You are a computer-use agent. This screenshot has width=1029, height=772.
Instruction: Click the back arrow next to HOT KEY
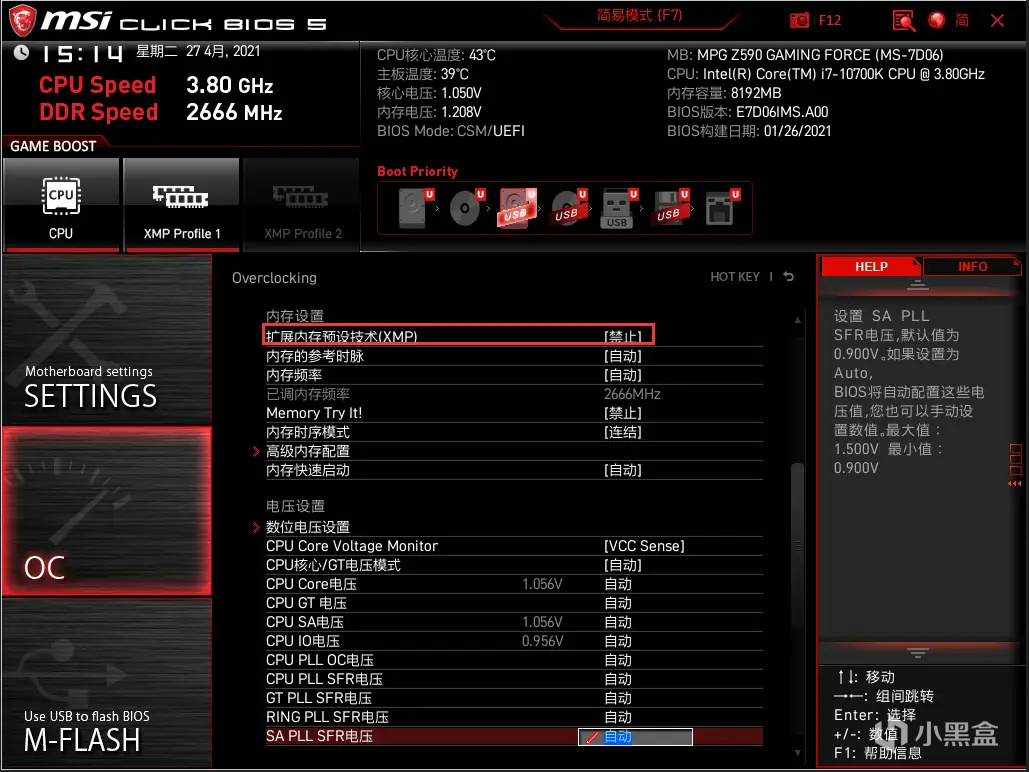tap(789, 277)
